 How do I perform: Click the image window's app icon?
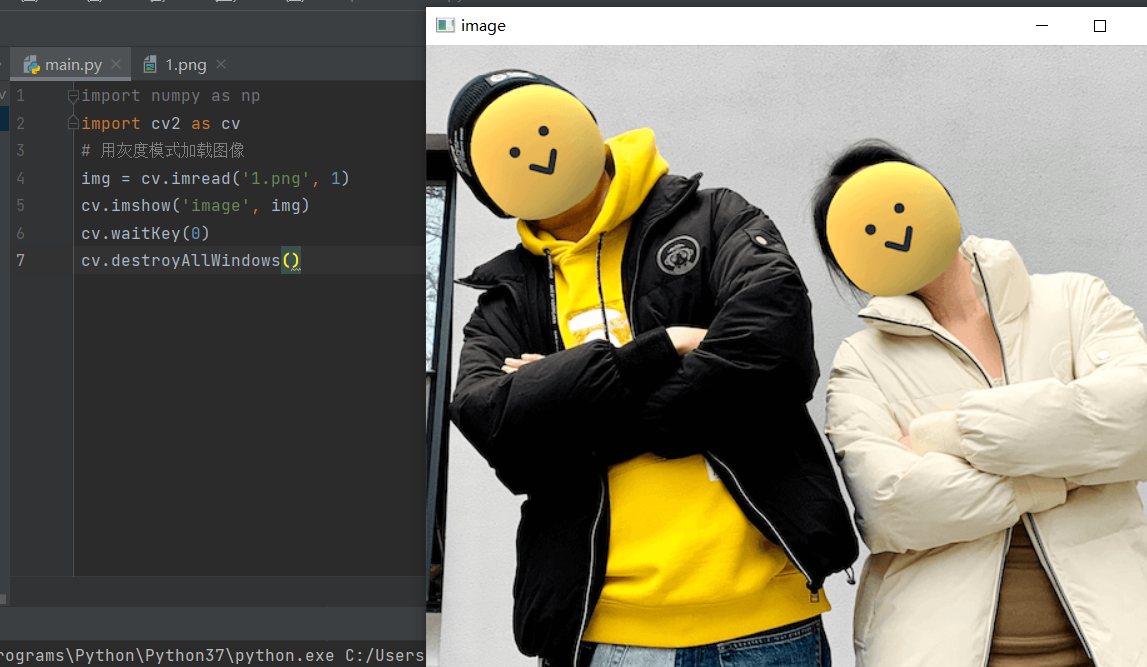click(445, 26)
